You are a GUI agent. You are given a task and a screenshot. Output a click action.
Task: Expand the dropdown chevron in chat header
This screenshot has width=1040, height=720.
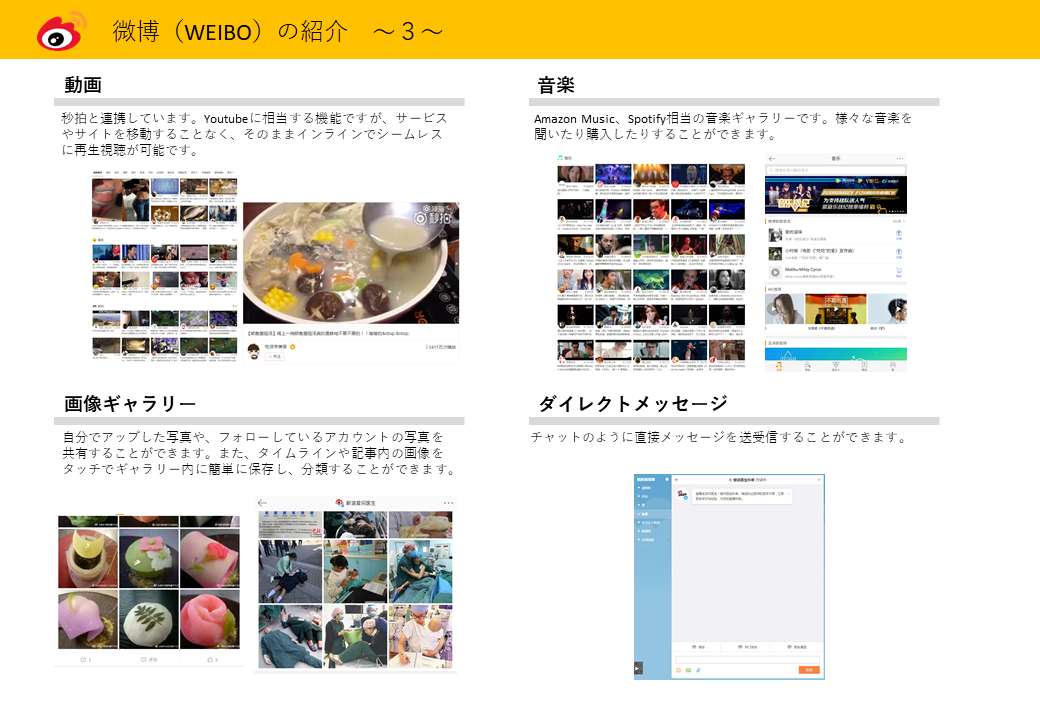point(818,481)
